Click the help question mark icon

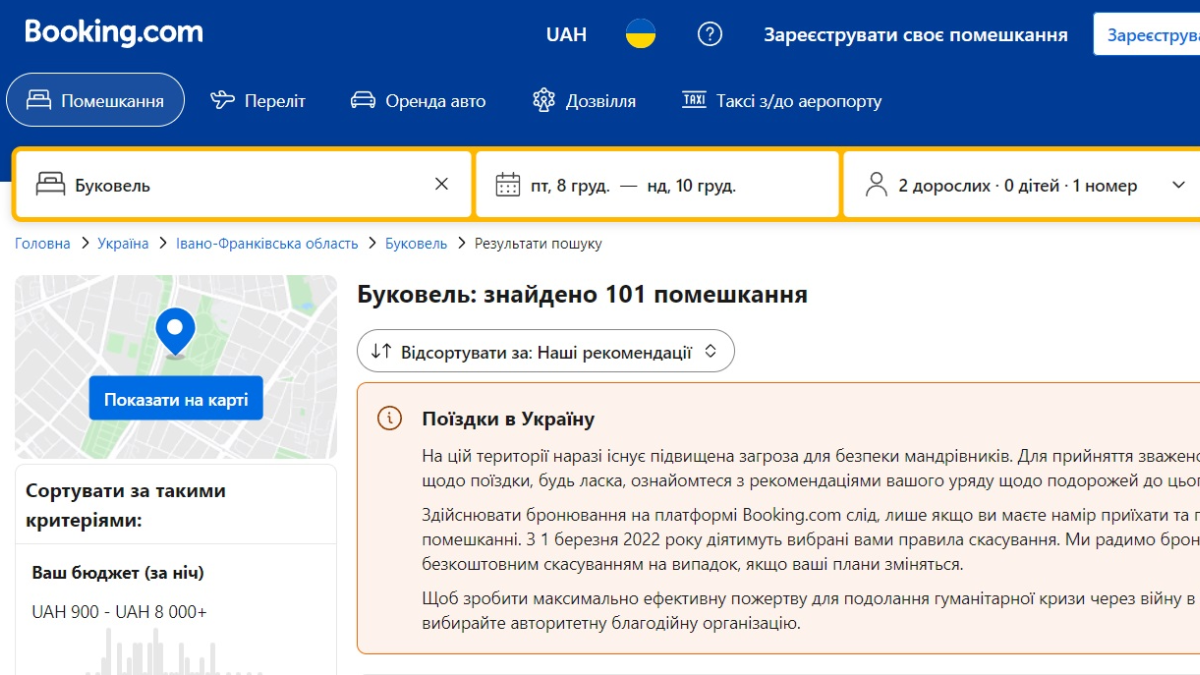709,34
